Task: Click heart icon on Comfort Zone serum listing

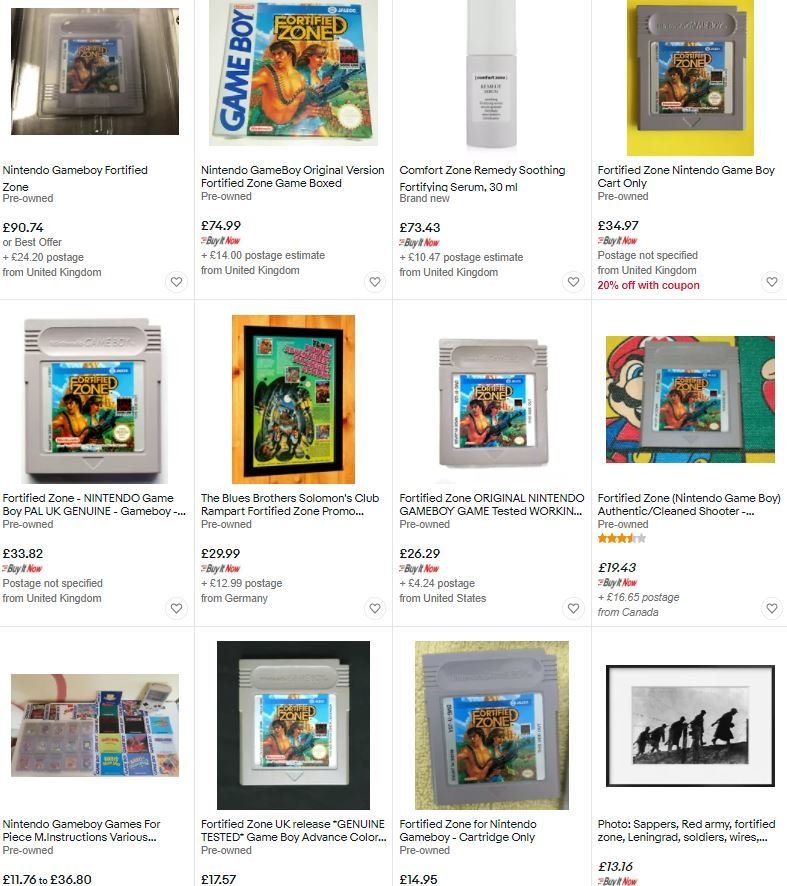Action: [x=573, y=281]
